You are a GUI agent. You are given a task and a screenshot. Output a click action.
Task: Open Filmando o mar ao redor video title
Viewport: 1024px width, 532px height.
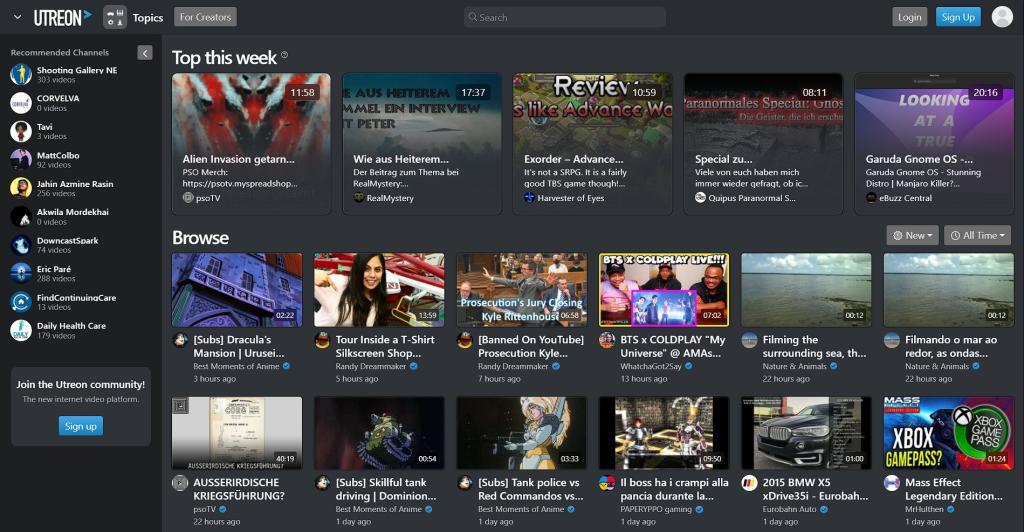(x=951, y=346)
